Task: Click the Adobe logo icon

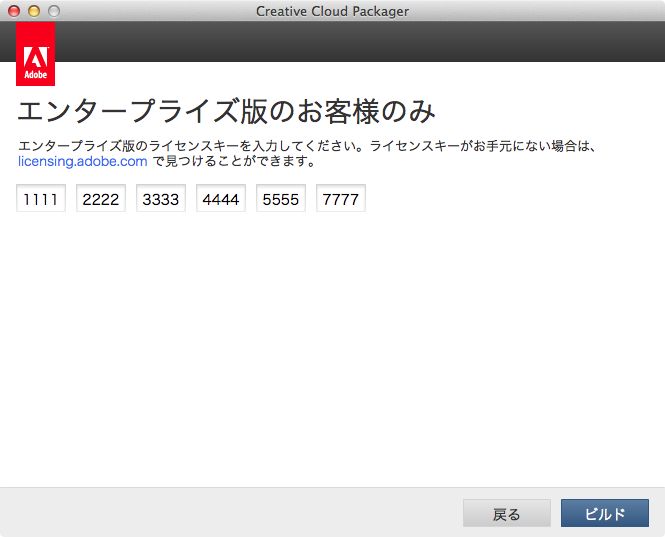Action: (36, 54)
